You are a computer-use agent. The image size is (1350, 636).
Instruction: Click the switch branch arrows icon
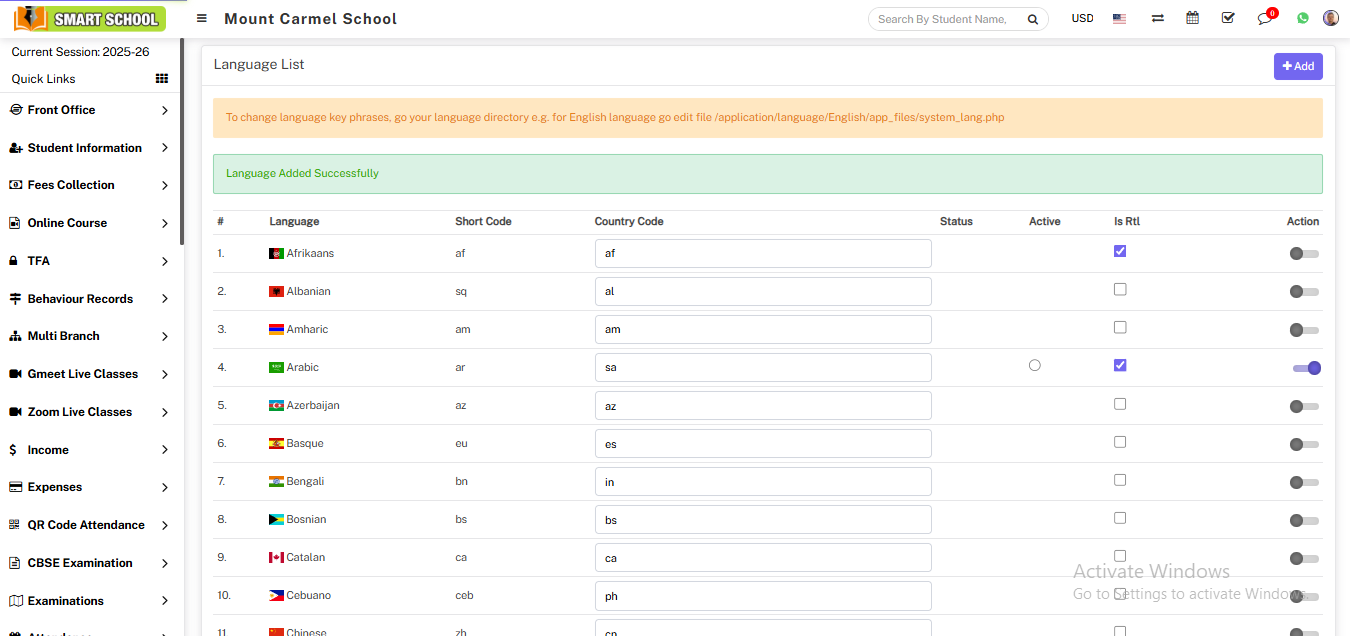pos(1157,18)
